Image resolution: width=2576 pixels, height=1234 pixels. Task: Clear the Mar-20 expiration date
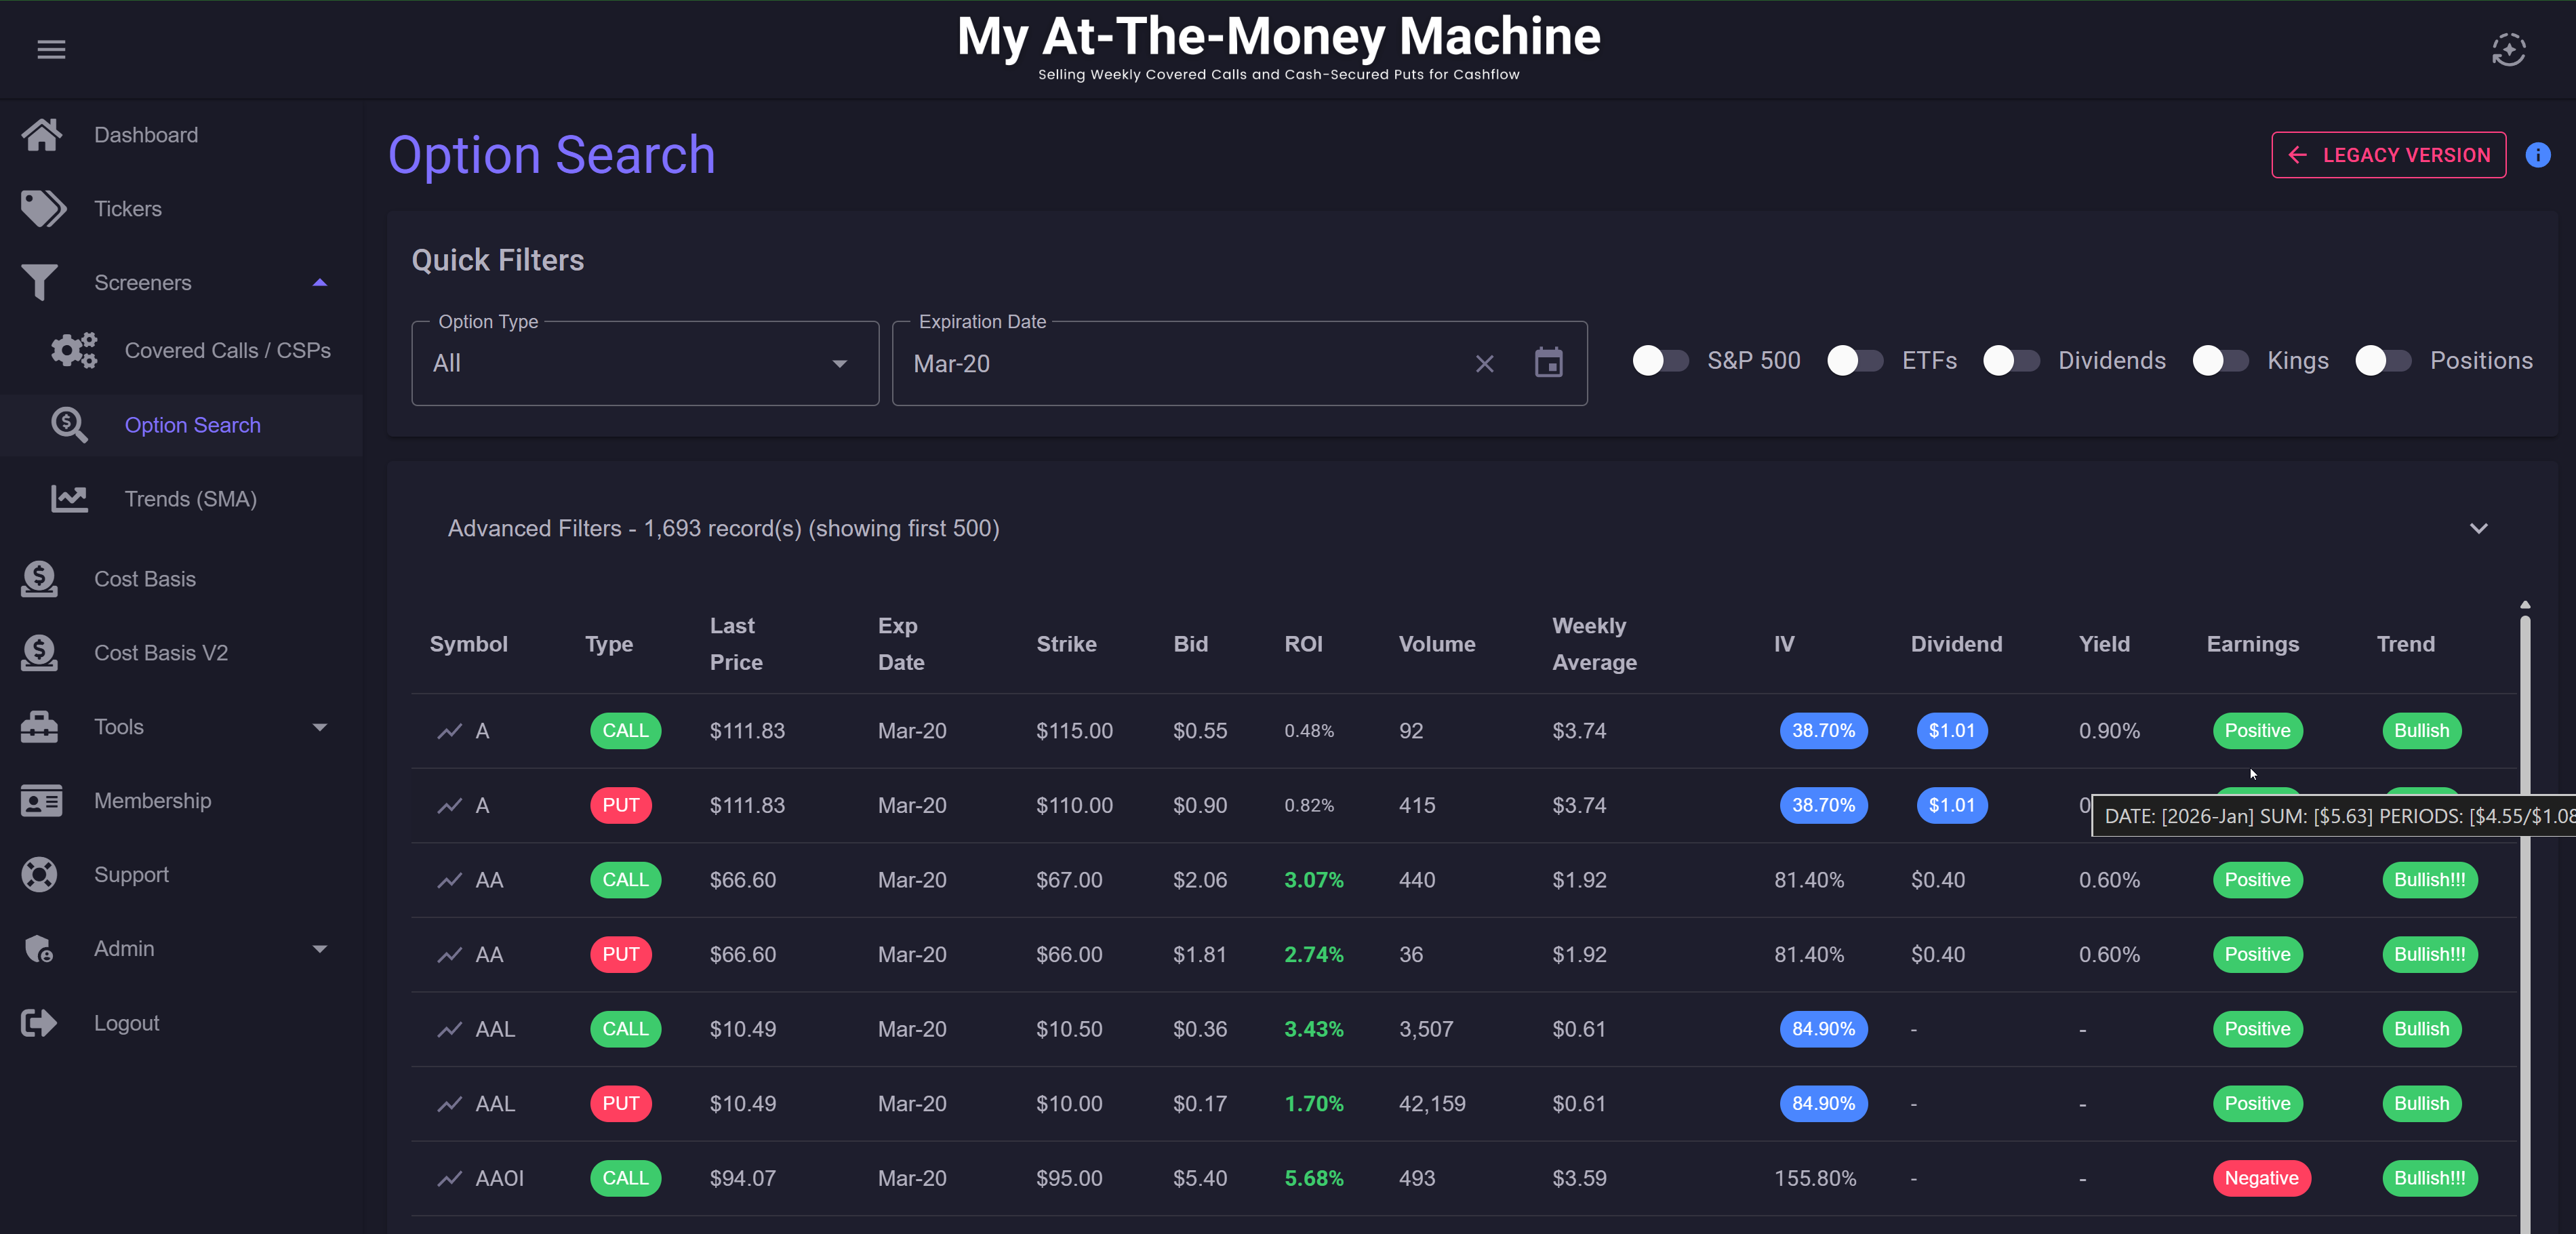click(1484, 364)
